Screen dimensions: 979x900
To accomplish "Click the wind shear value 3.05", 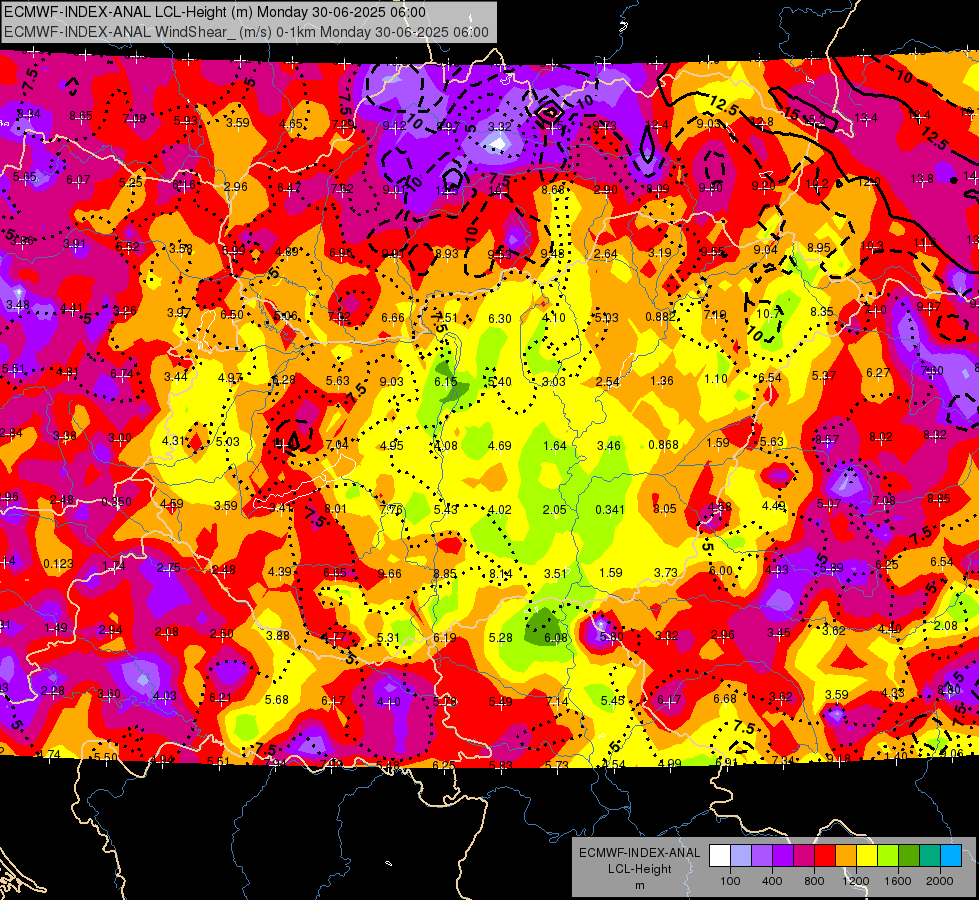I will pos(664,508).
